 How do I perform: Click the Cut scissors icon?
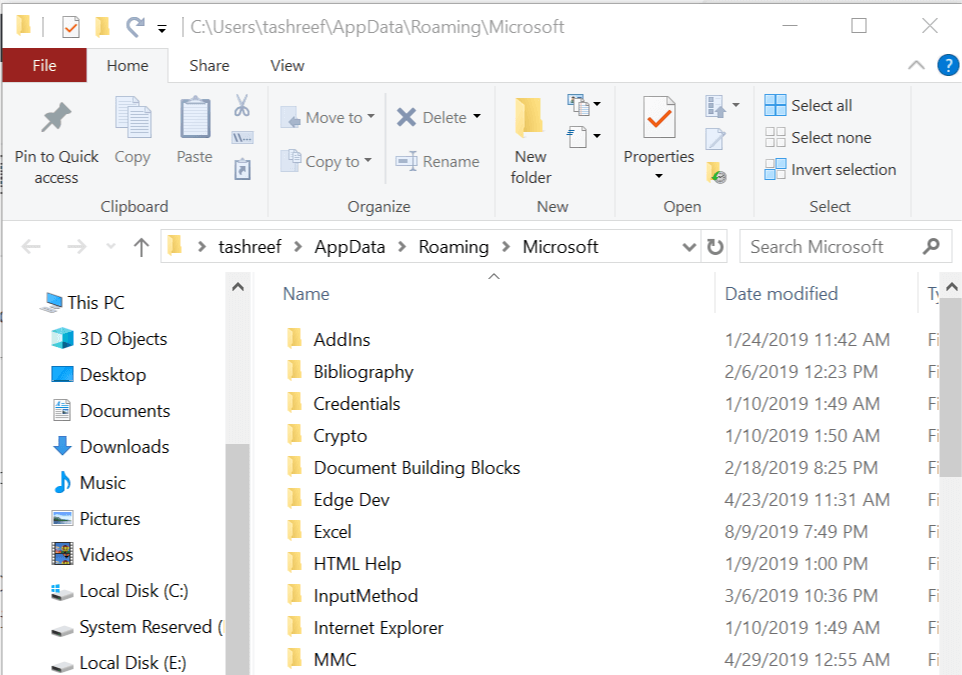[242, 106]
